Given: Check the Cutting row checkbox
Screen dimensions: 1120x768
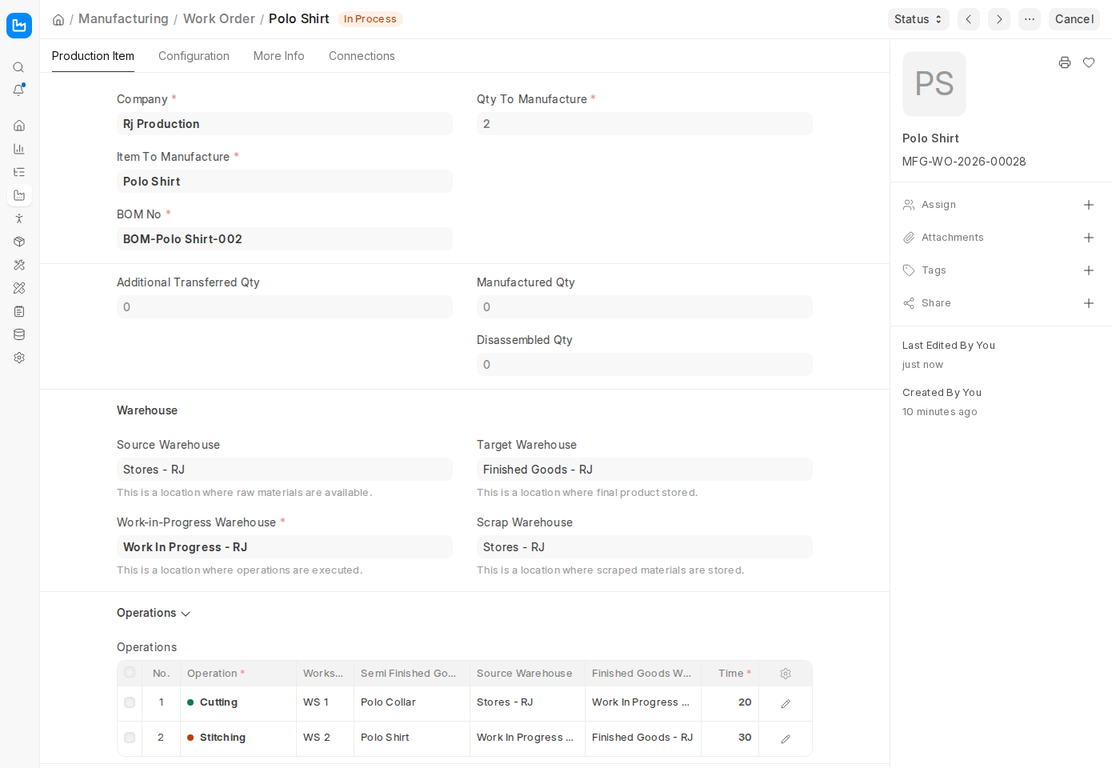Looking at the screenshot, I should 129,702.
